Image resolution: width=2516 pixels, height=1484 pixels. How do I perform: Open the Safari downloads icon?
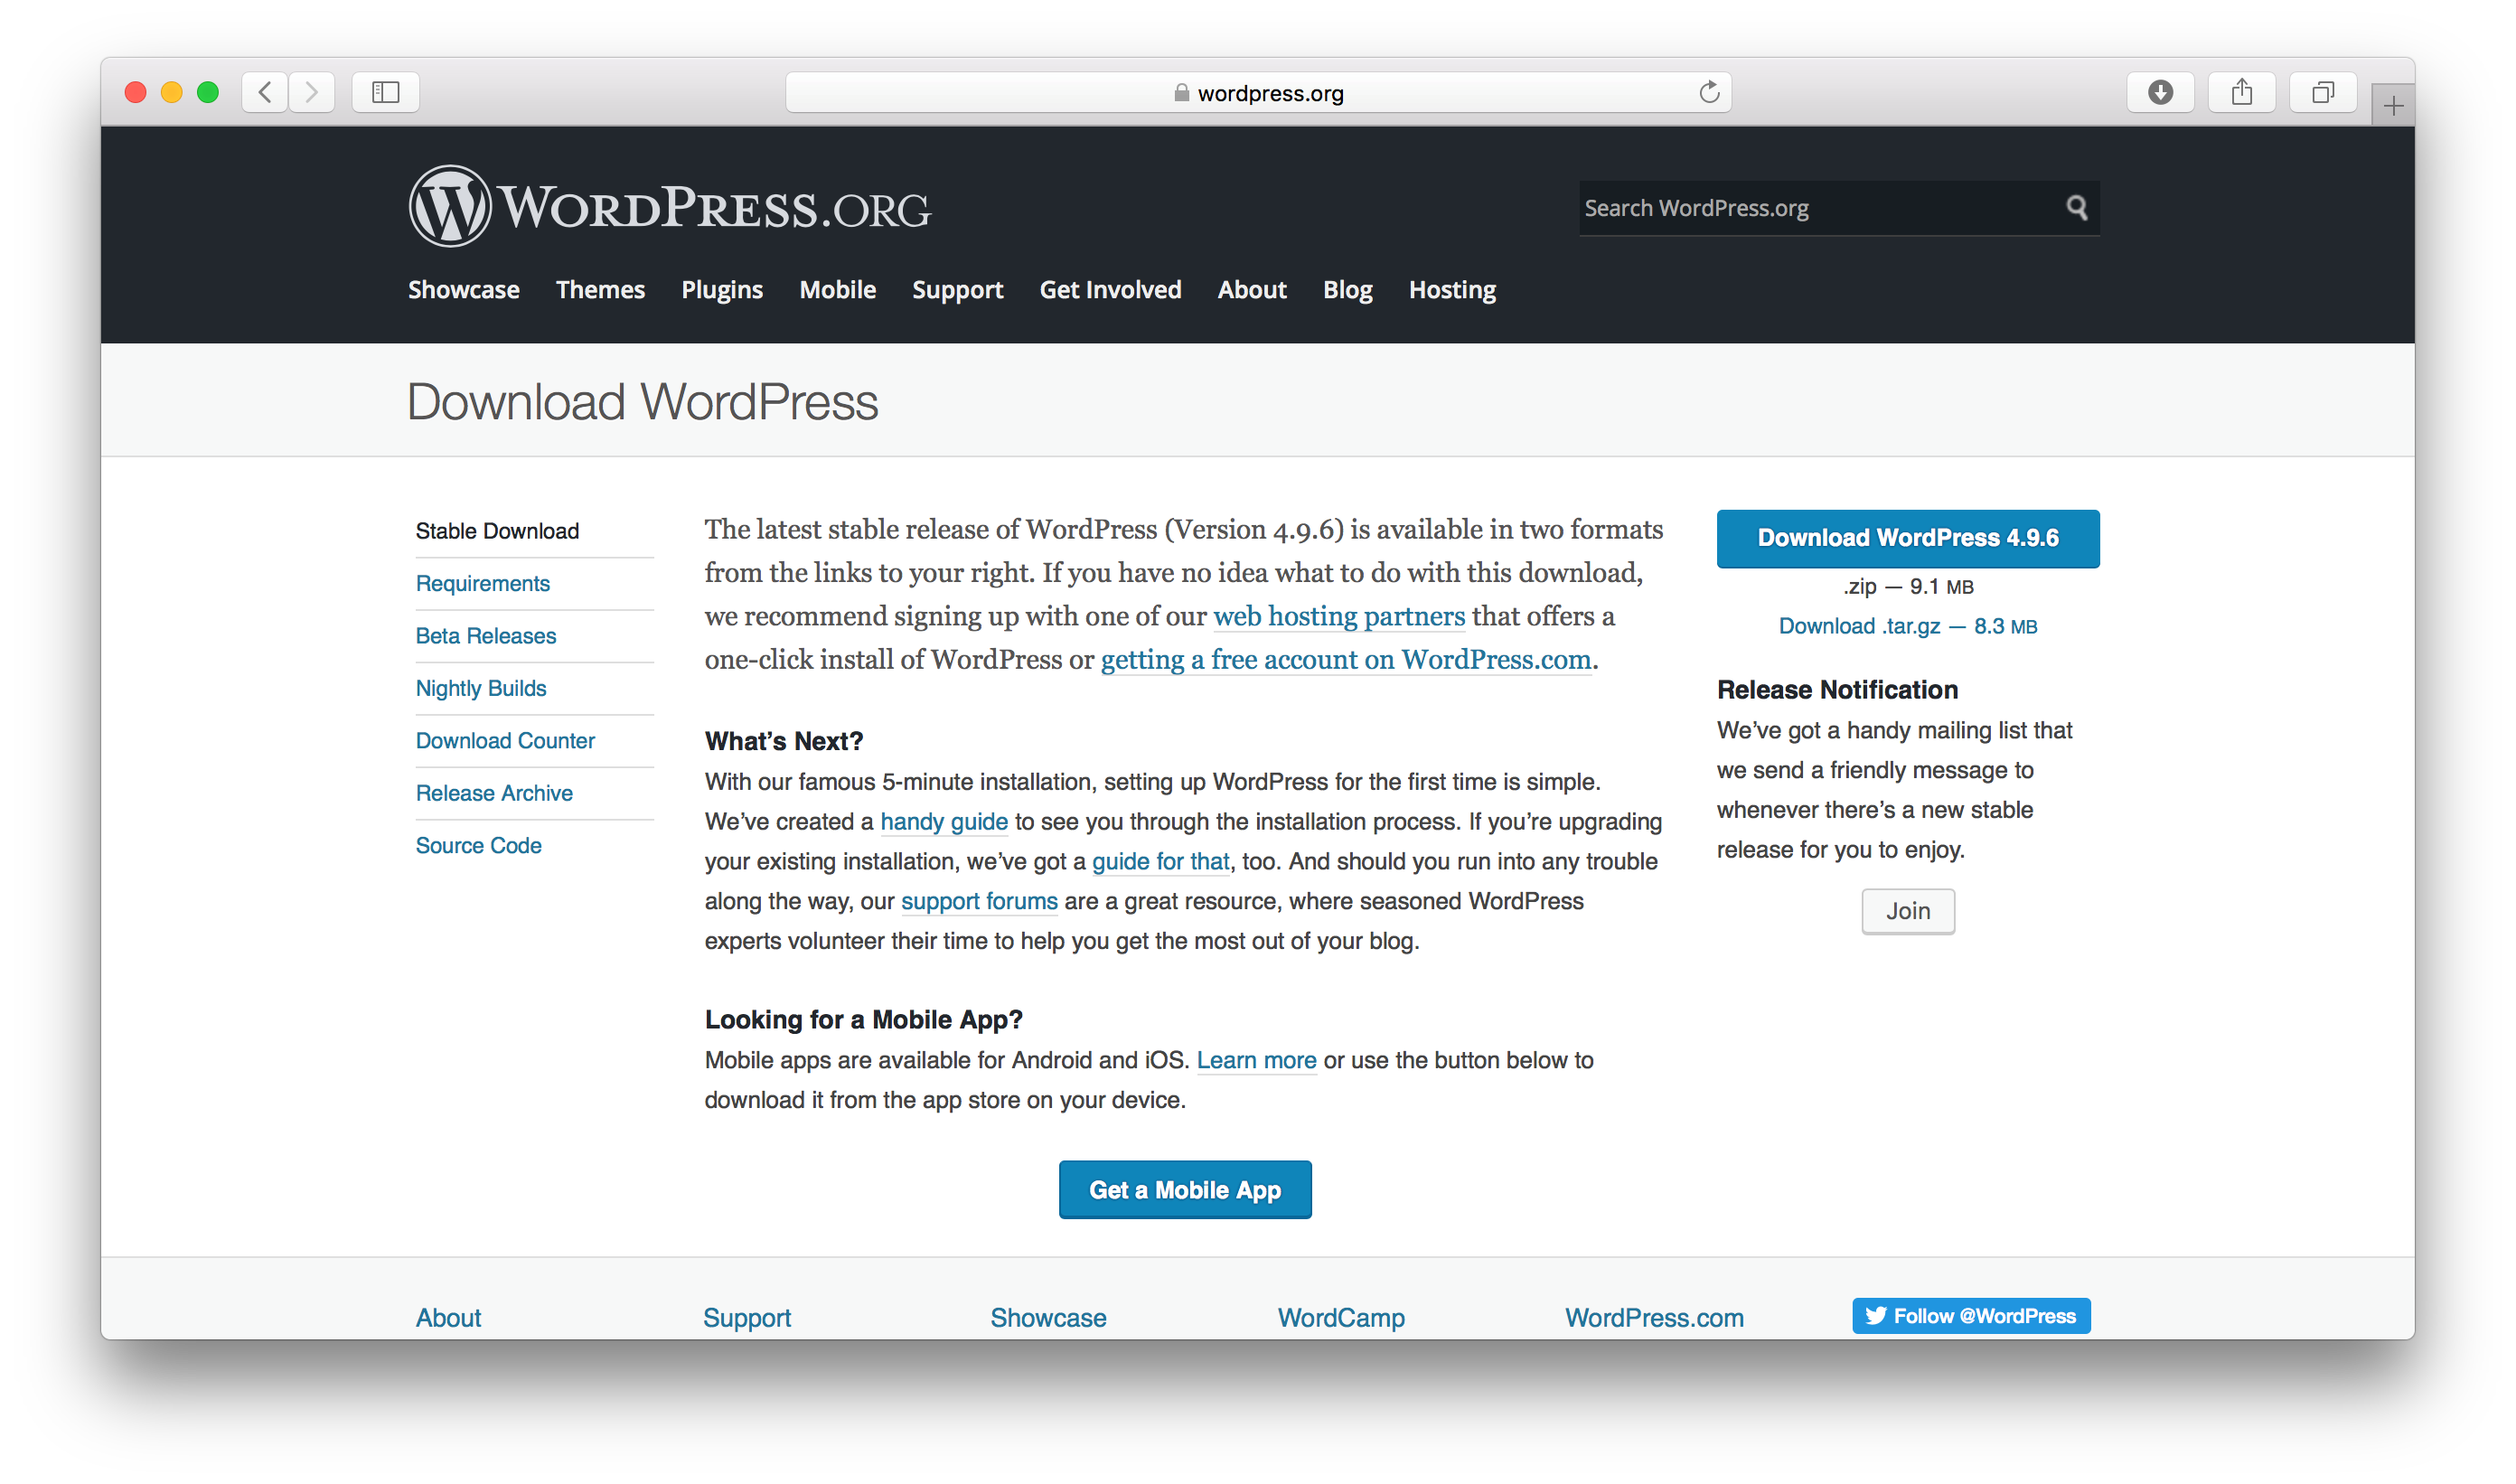(2160, 93)
